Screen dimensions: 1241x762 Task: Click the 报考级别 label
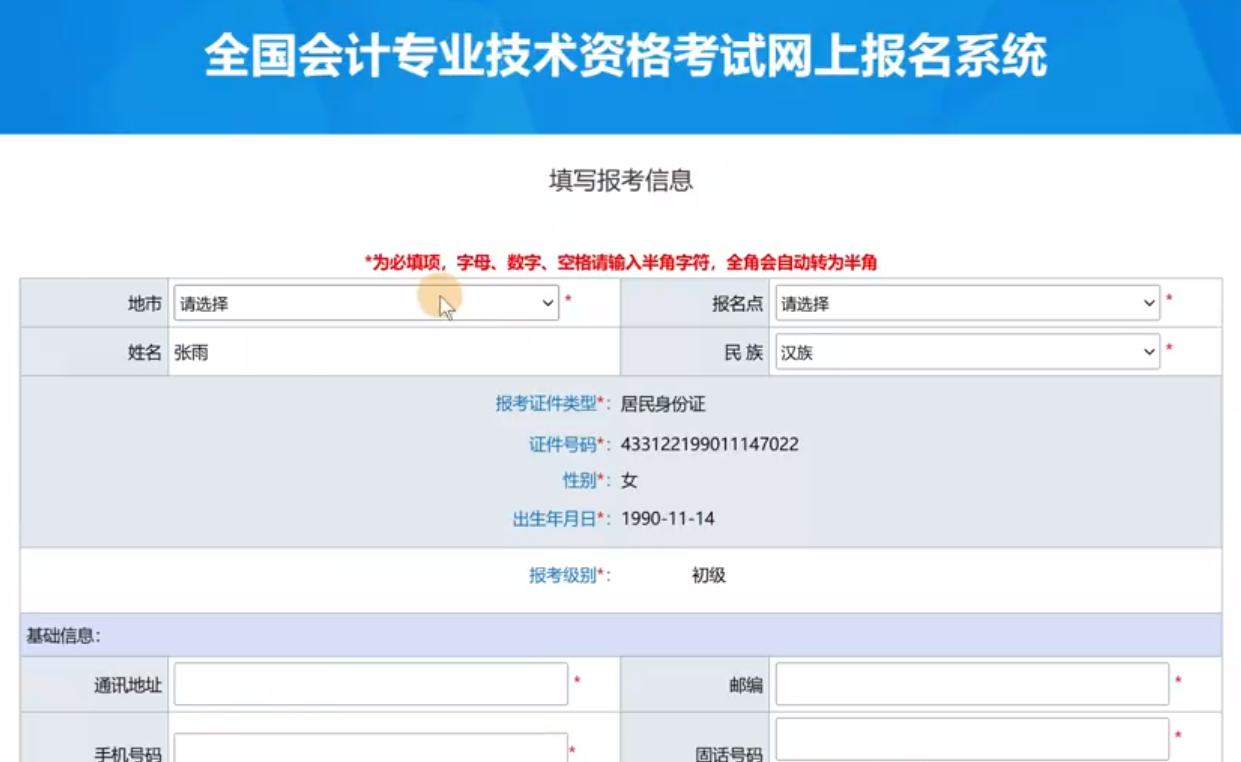click(x=563, y=575)
